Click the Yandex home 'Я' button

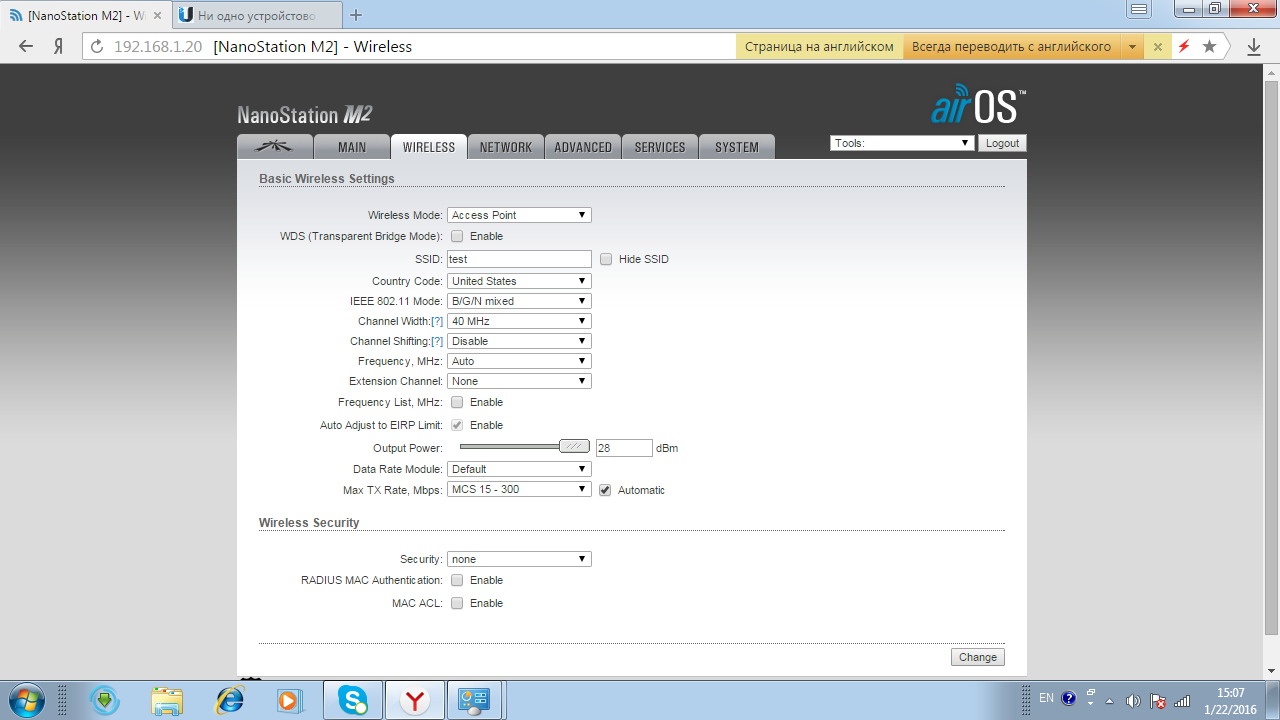point(59,47)
